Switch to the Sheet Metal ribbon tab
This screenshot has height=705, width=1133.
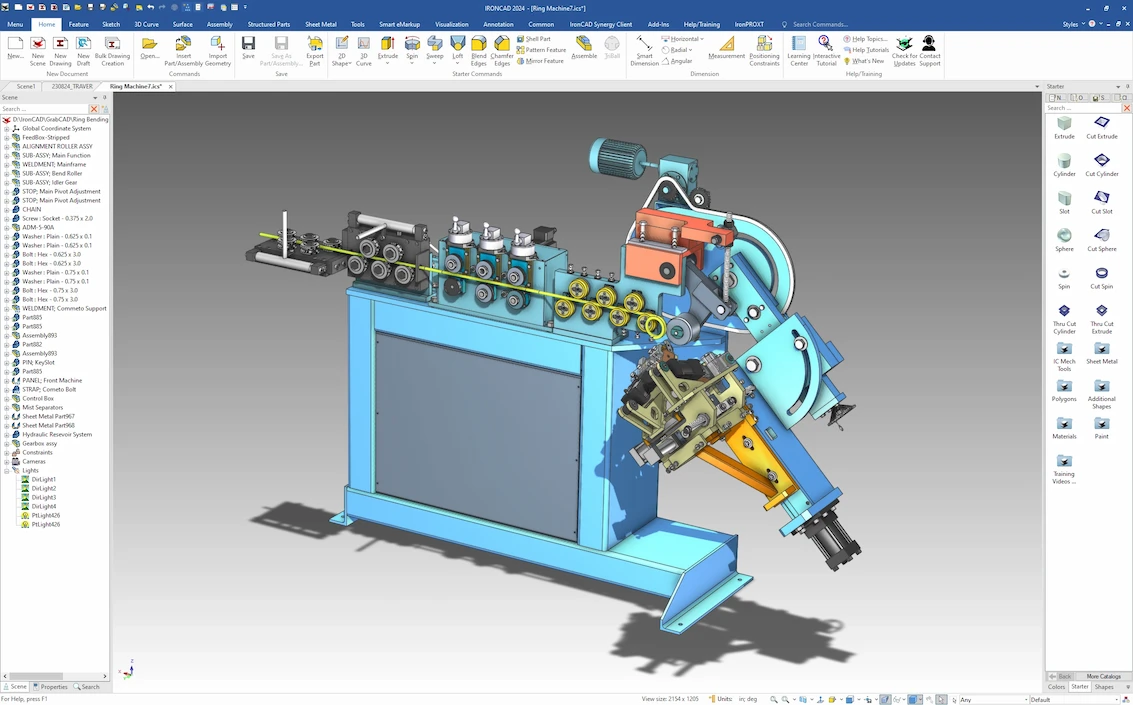coord(320,24)
